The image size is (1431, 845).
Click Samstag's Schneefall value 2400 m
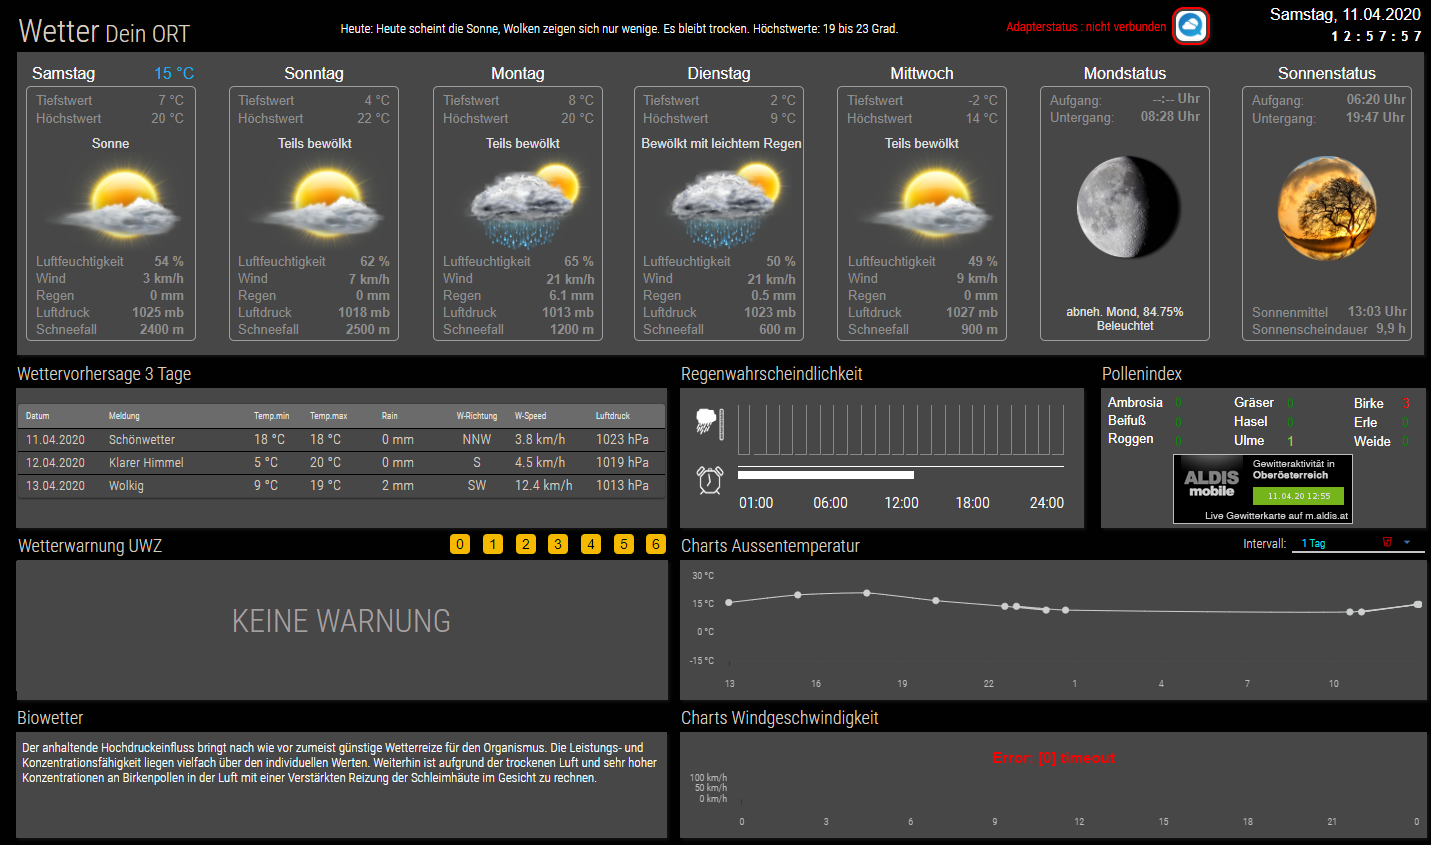pyautogui.click(x=162, y=329)
